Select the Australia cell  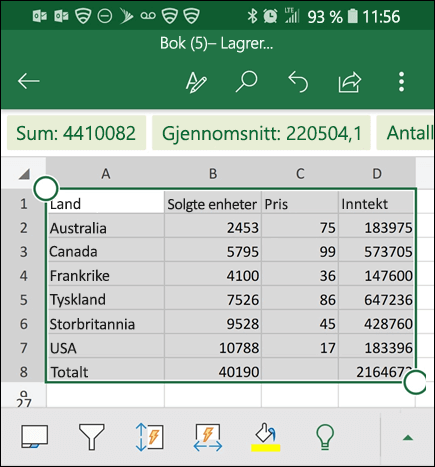pos(105,228)
